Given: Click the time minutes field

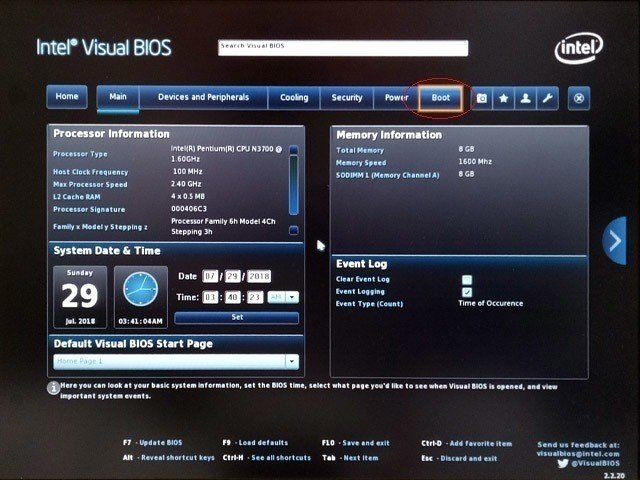Looking at the screenshot, I should (232, 297).
